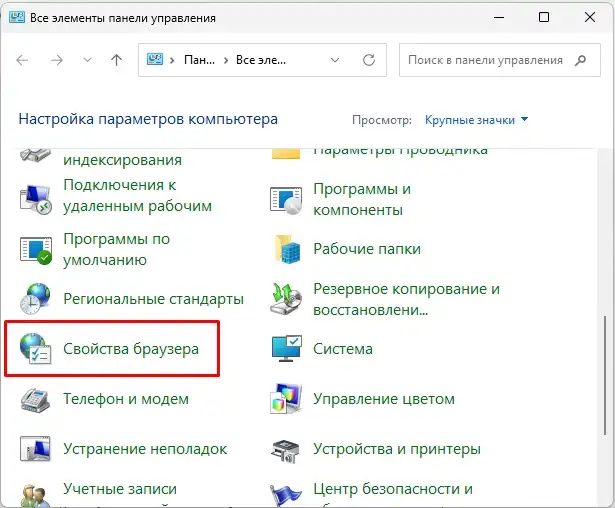The height and width of the screenshot is (508, 615).
Task: Open the Программы по умолчанию icon
Action: (36, 250)
